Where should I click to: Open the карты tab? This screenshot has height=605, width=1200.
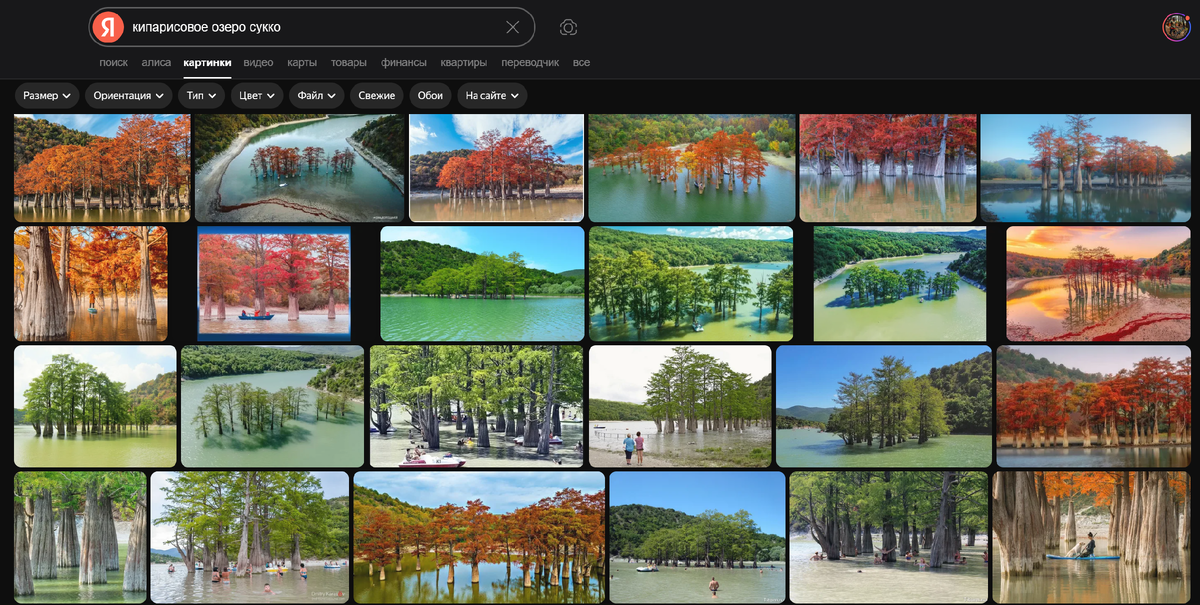click(x=302, y=62)
